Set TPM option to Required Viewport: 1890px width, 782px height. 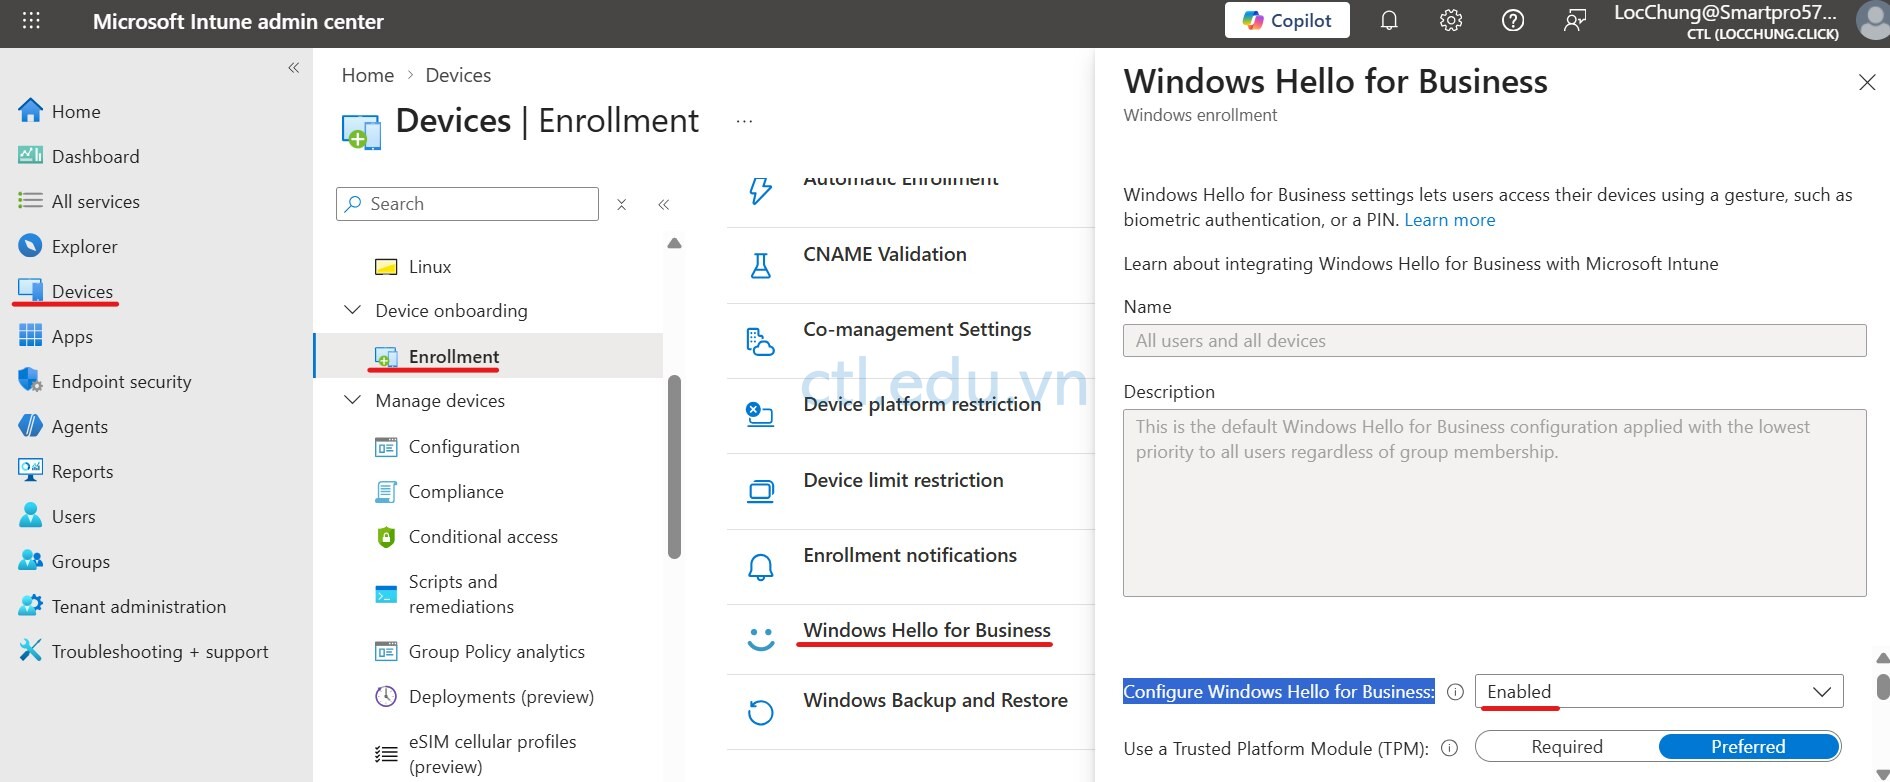click(x=1567, y=747)
